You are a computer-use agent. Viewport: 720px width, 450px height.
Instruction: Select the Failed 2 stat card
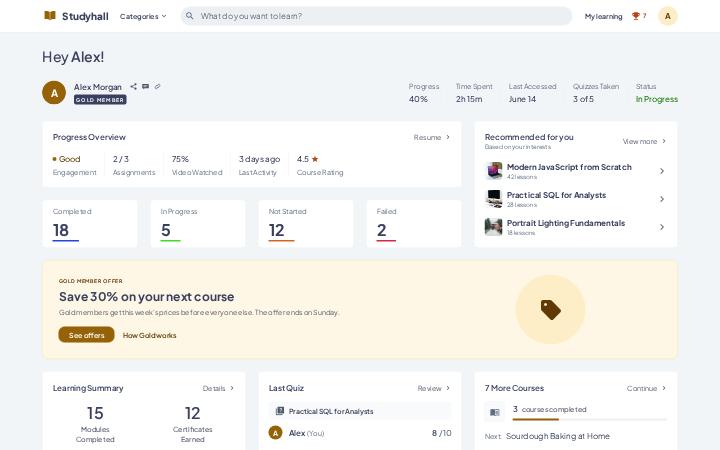(414, 224)
